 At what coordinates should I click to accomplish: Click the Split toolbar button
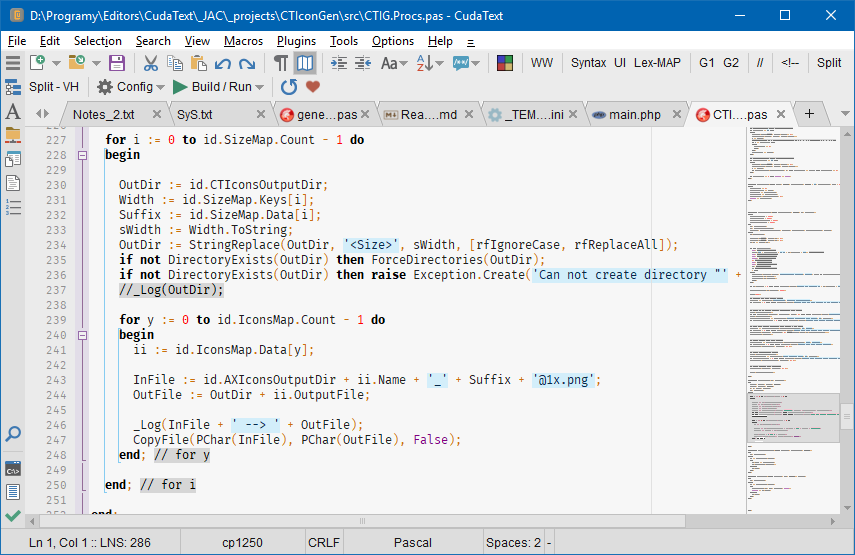point(829,63)
